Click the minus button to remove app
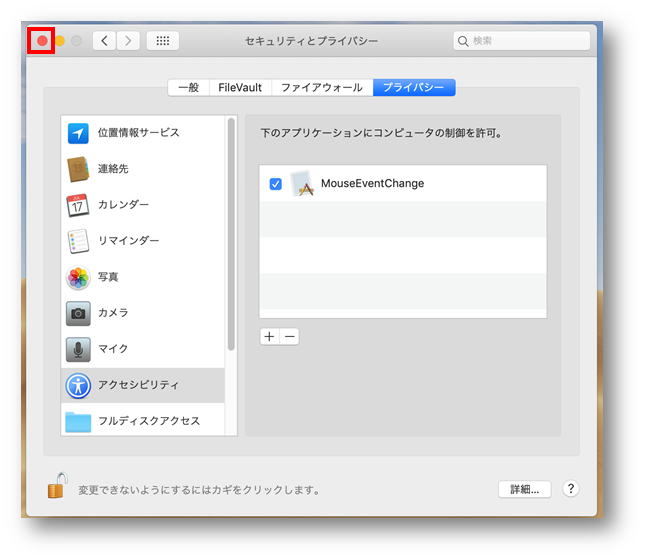The width and height of the screenshot is (645, 560). coord(290,337)
